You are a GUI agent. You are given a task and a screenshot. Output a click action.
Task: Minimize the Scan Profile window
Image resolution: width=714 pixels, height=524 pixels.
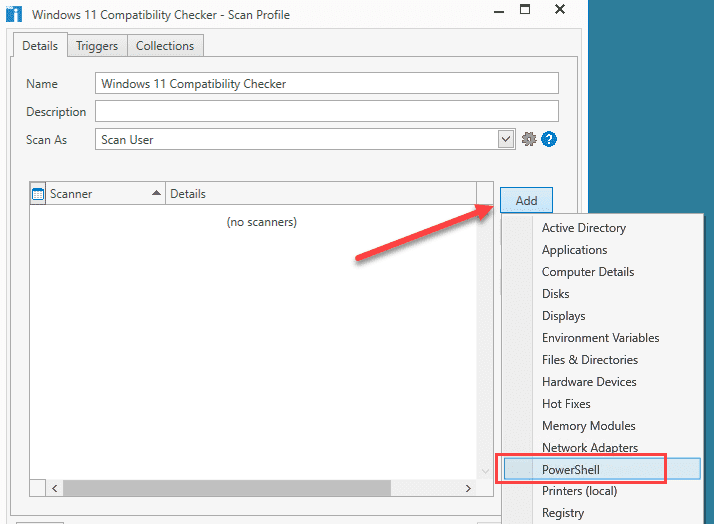(500, 10)
